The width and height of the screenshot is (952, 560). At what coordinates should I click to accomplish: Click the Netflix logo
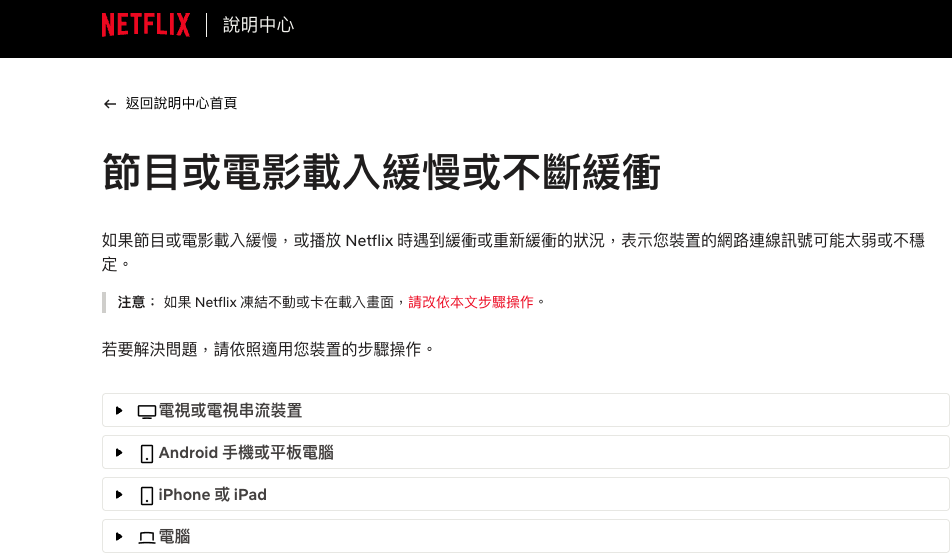146,25
